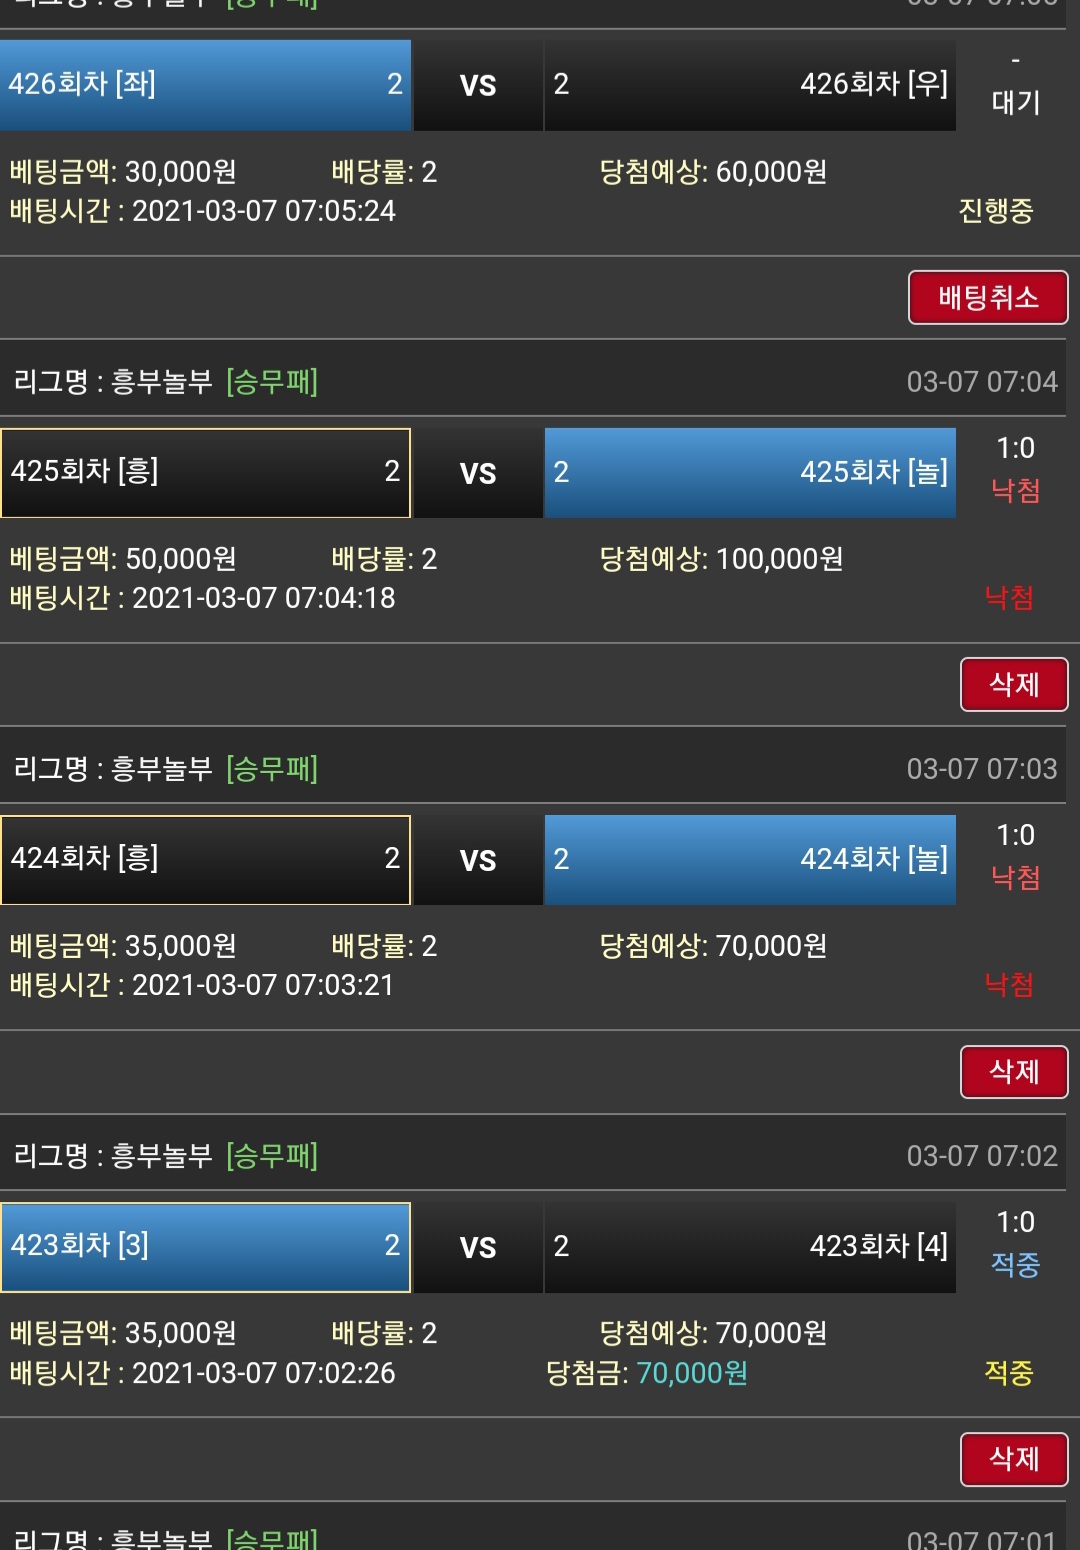This screenshot has height=1550, width=1080.
Task: Select the 423회차 [3] blue option
Action: point(205,1246)
